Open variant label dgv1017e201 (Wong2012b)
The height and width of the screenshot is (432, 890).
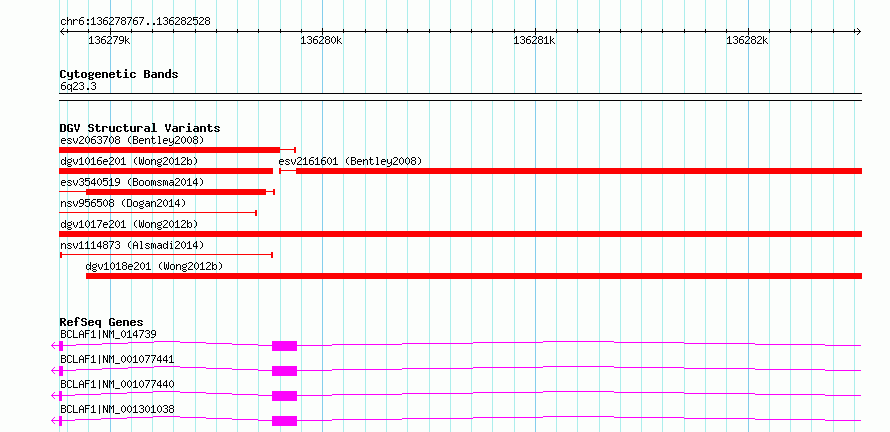click(x=129, y=224)
